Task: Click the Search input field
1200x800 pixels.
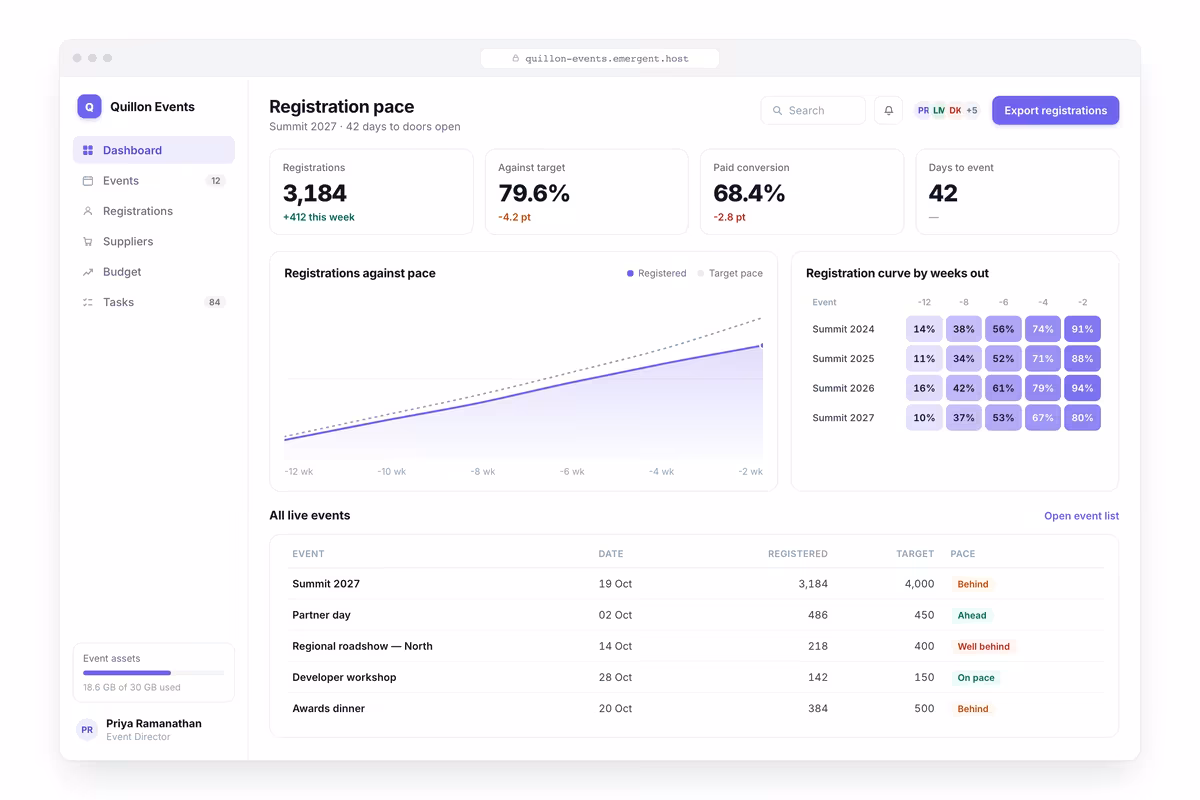Action: point(813,110)
